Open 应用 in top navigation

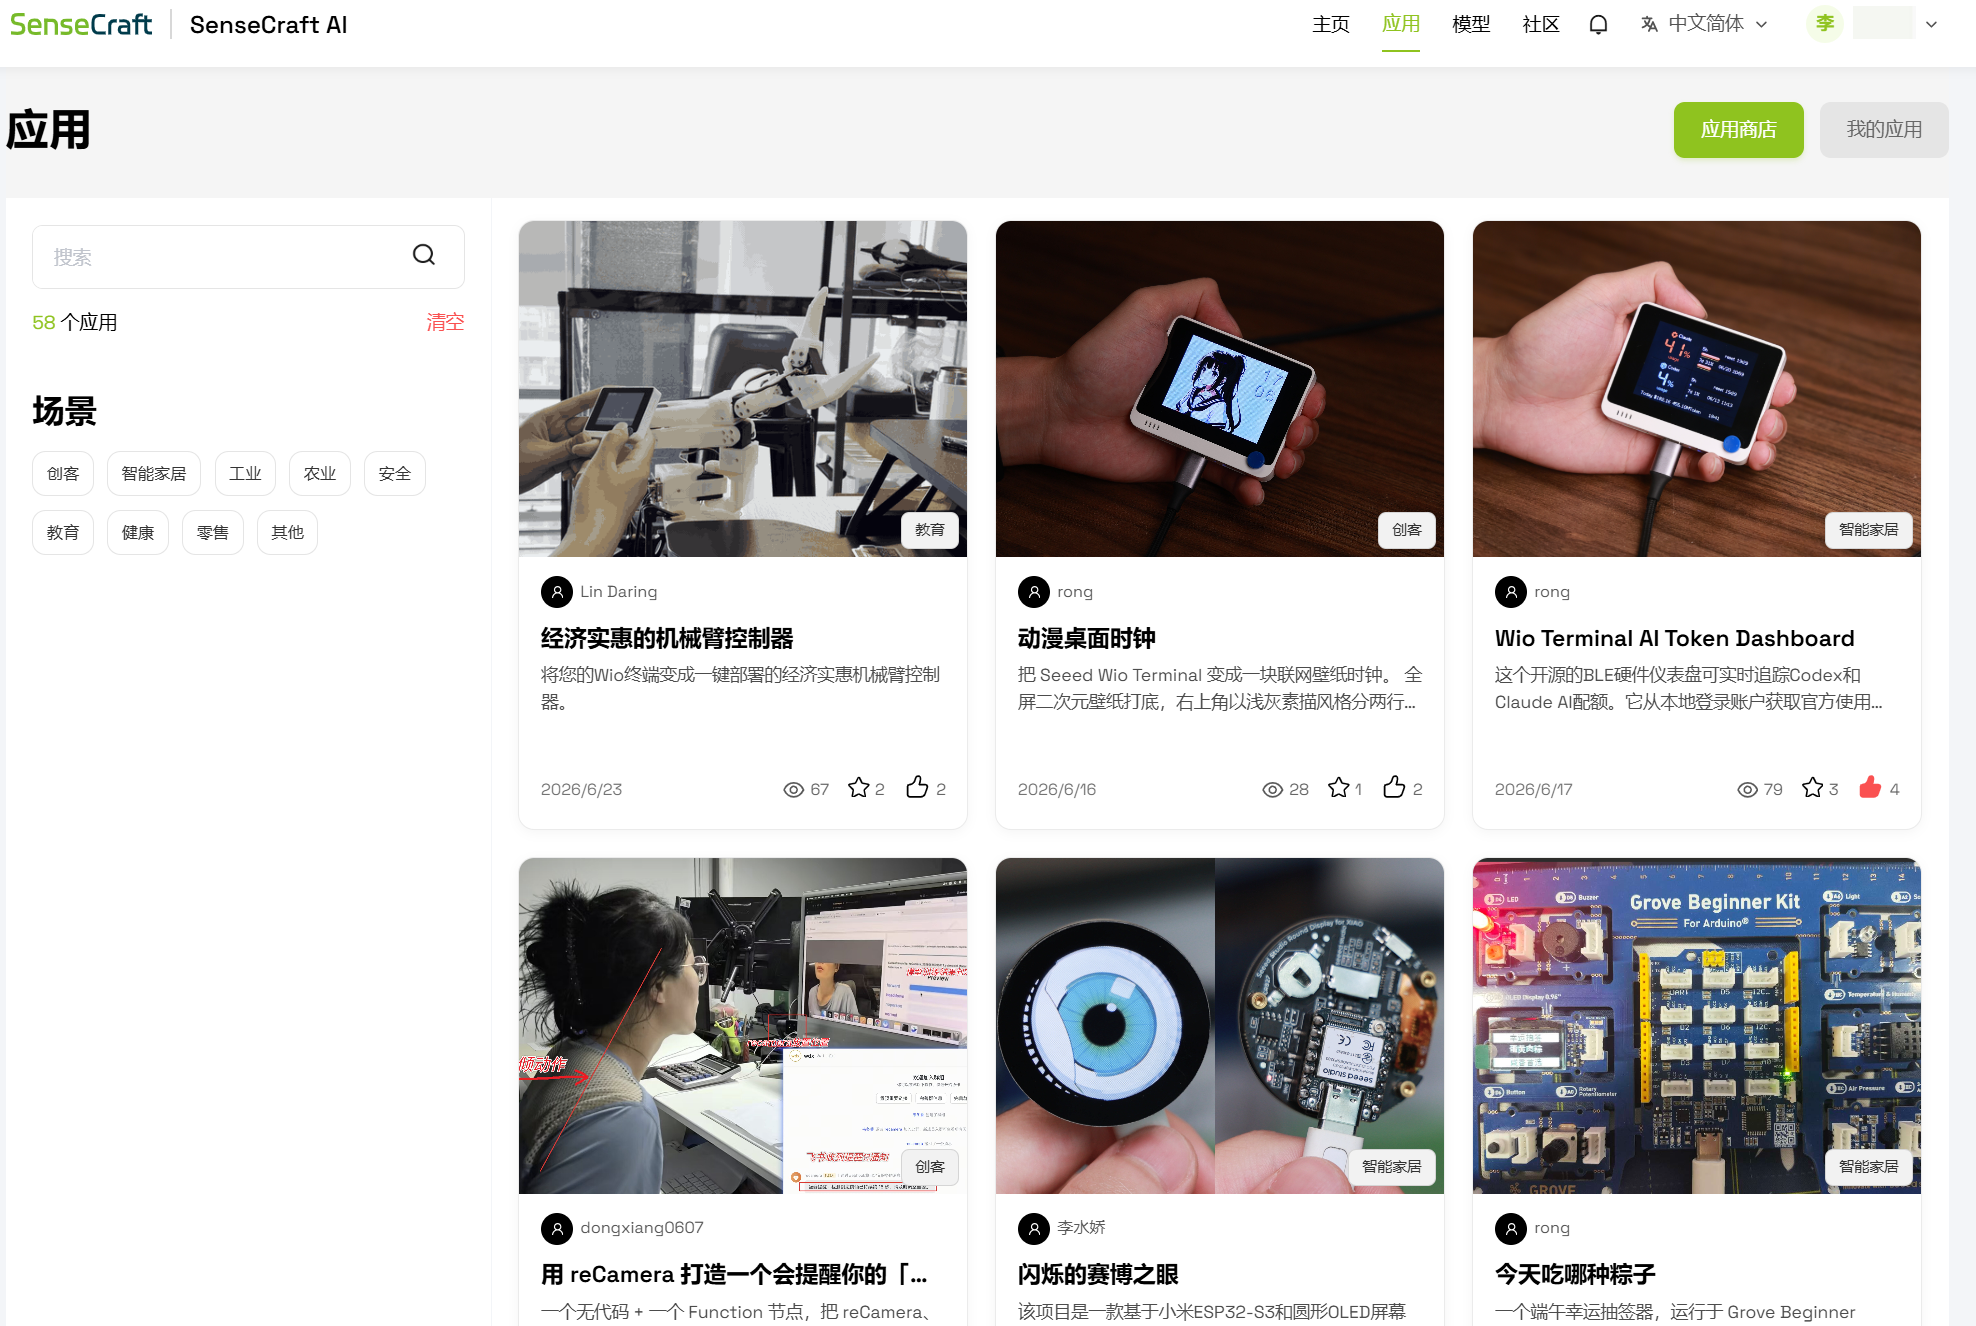point(1401,24)
